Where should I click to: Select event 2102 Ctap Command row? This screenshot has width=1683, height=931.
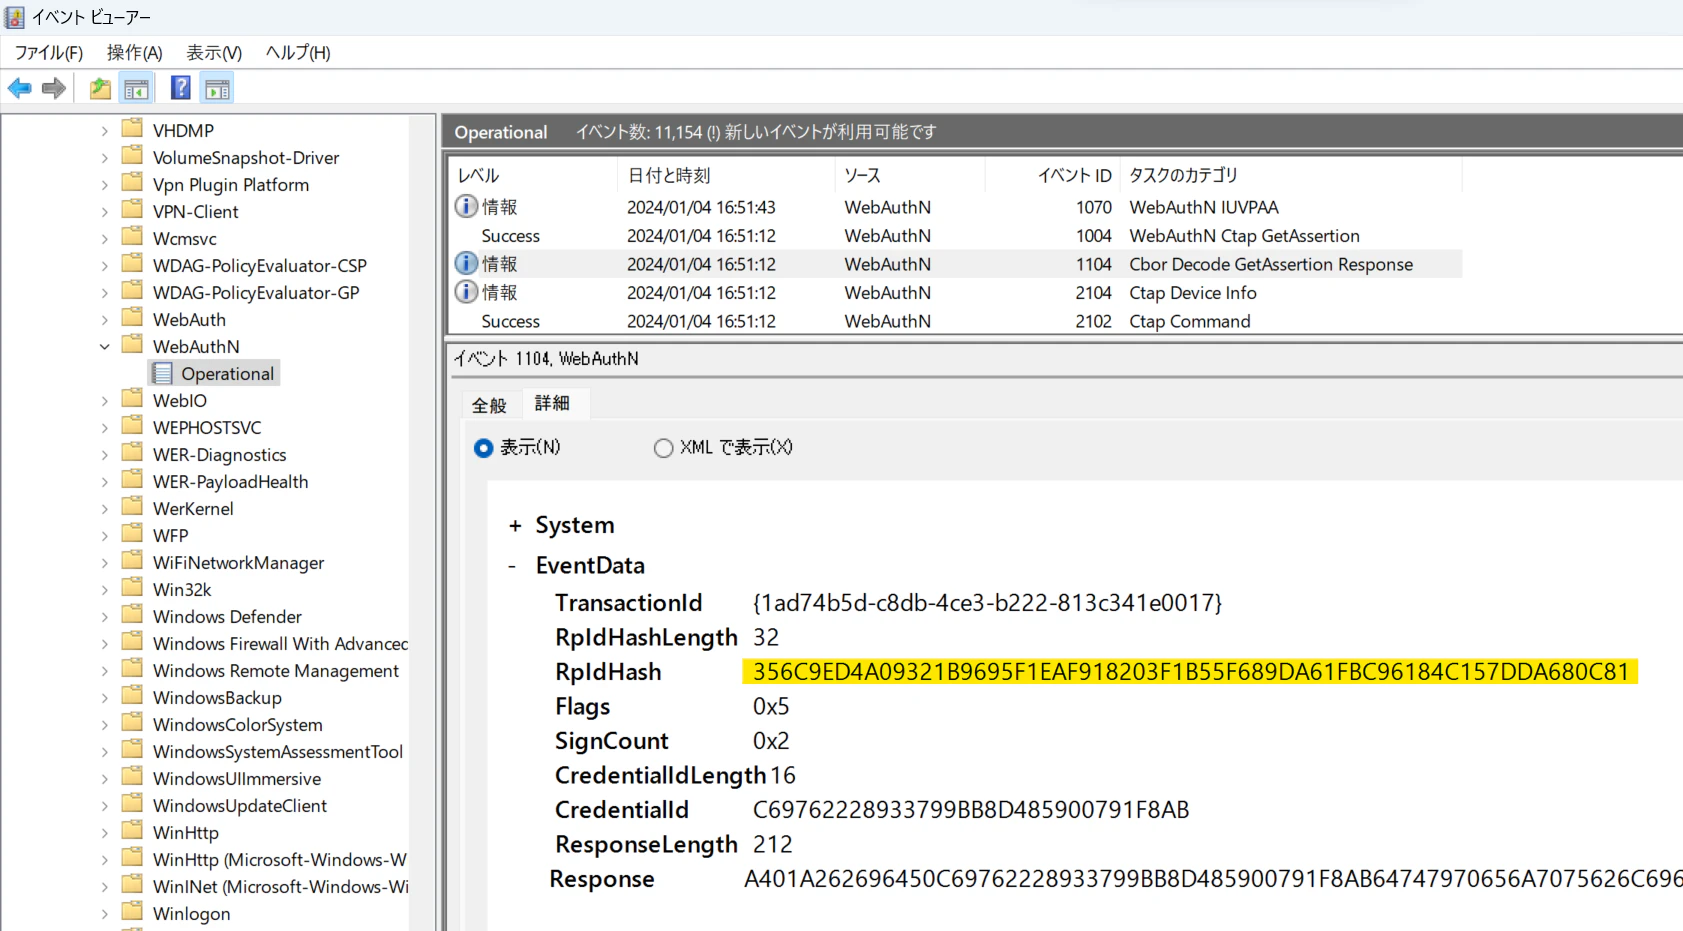click(x=955, y=321)
